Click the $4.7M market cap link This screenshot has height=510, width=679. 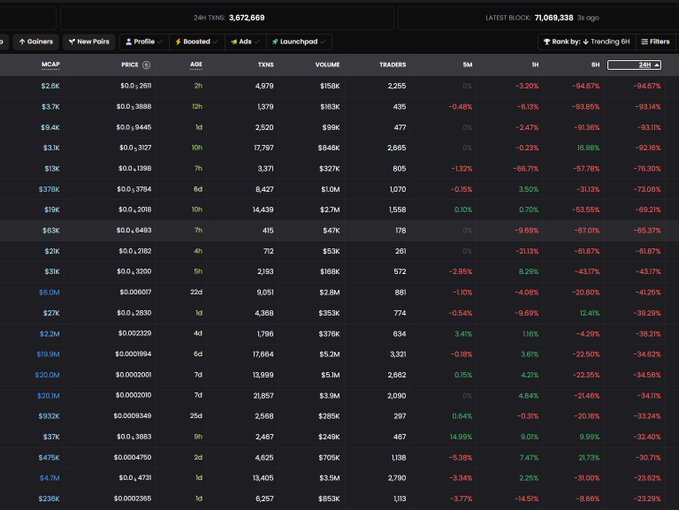tap(49, 478)
